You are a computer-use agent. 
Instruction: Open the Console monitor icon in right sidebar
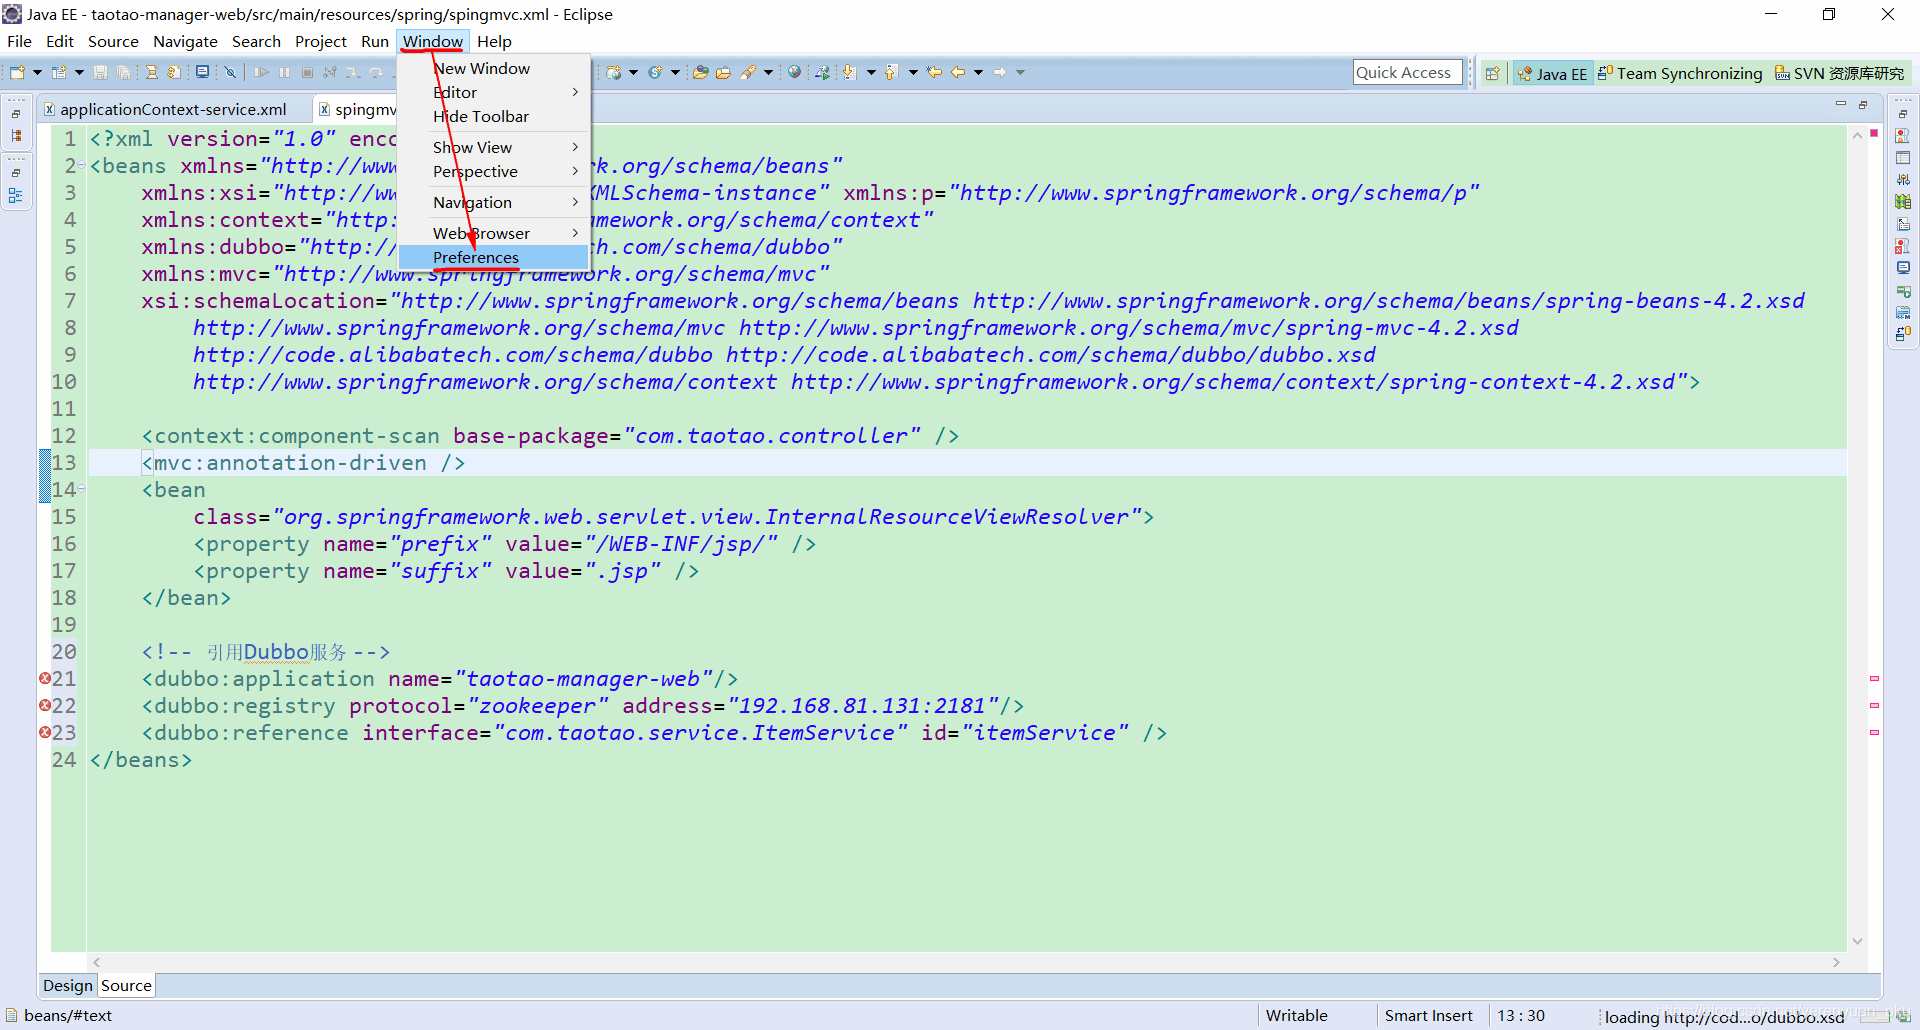[x=1903, y=268]
